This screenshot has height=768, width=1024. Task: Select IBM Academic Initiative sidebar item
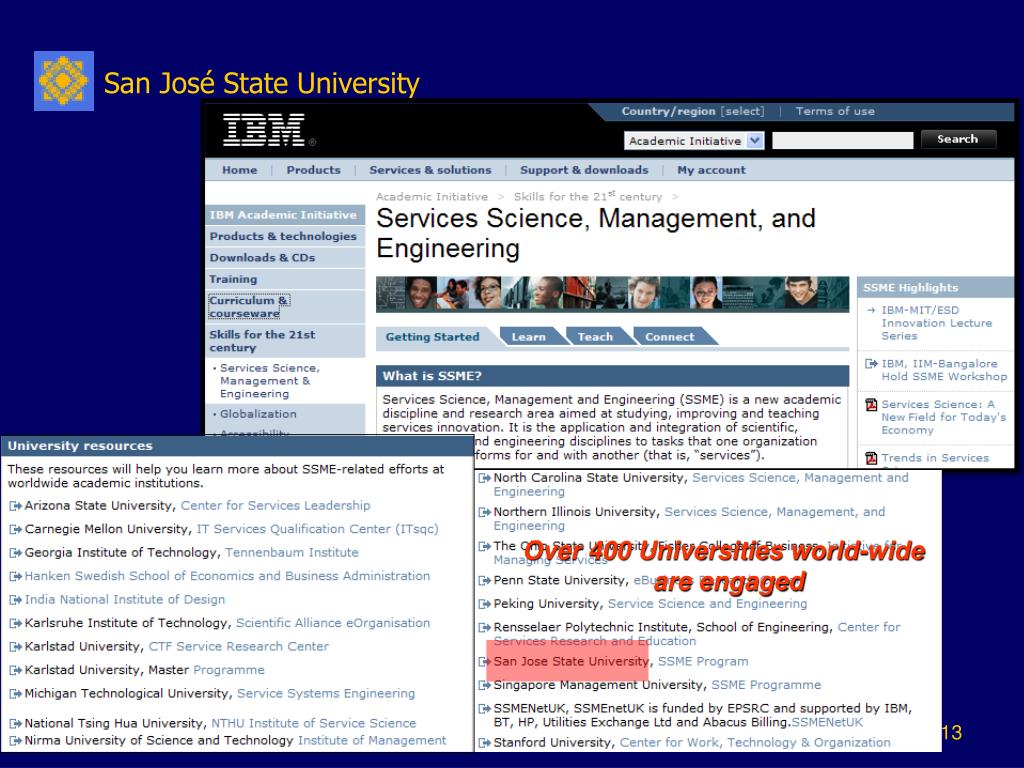pyautogui.click(x=285, y=215)
